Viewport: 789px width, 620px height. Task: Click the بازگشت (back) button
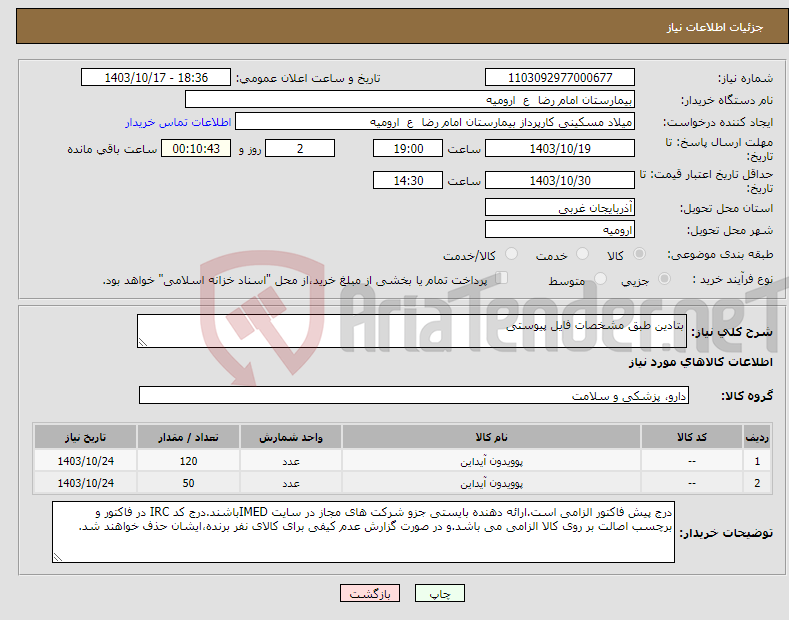[370, 593]
